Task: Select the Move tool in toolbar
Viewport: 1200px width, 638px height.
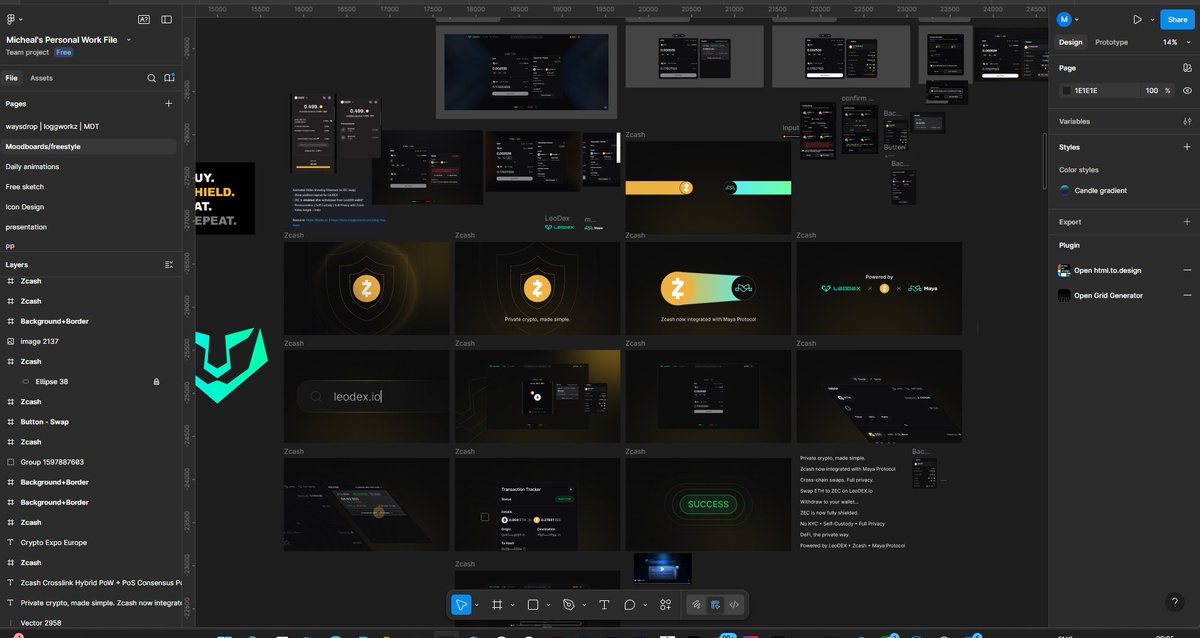Action: [461, 605]
